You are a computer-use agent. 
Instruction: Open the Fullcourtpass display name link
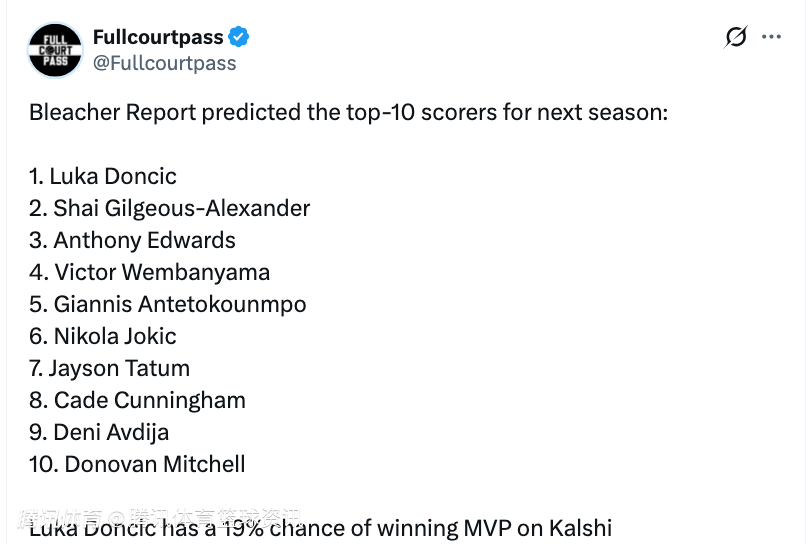(158, 37)
